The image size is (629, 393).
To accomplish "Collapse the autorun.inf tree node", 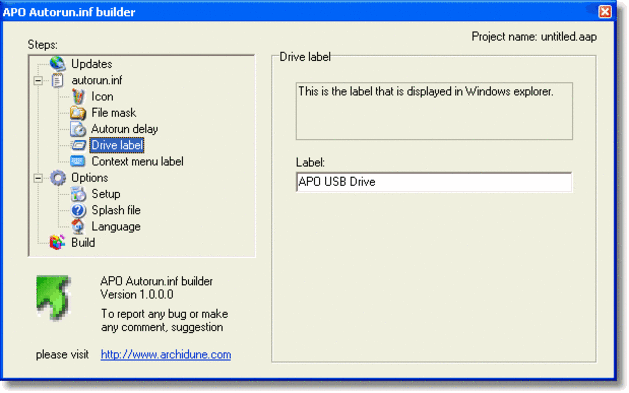I will [x=38, y=81].
